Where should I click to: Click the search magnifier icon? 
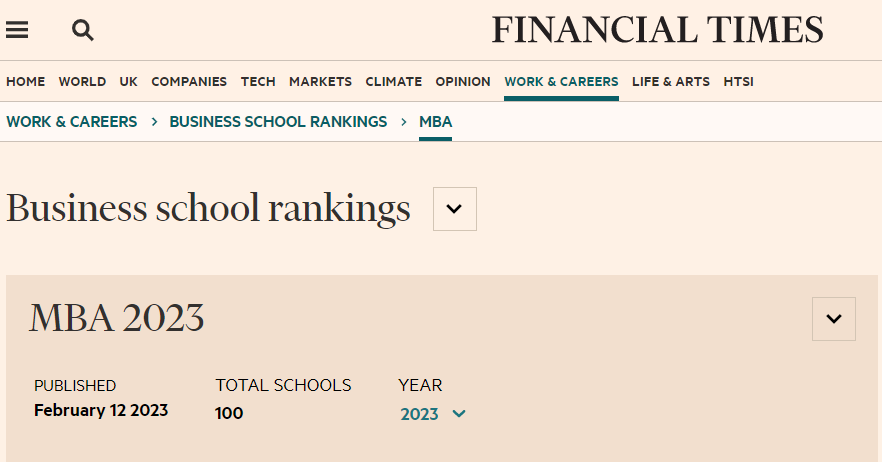pyautogui.click(x=83, y=30)
